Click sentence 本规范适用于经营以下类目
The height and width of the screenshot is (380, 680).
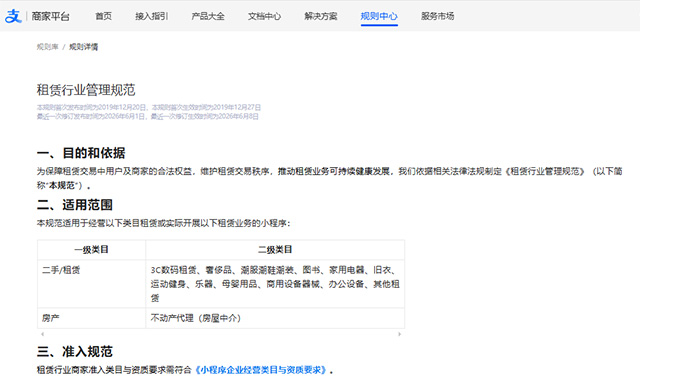163,223
